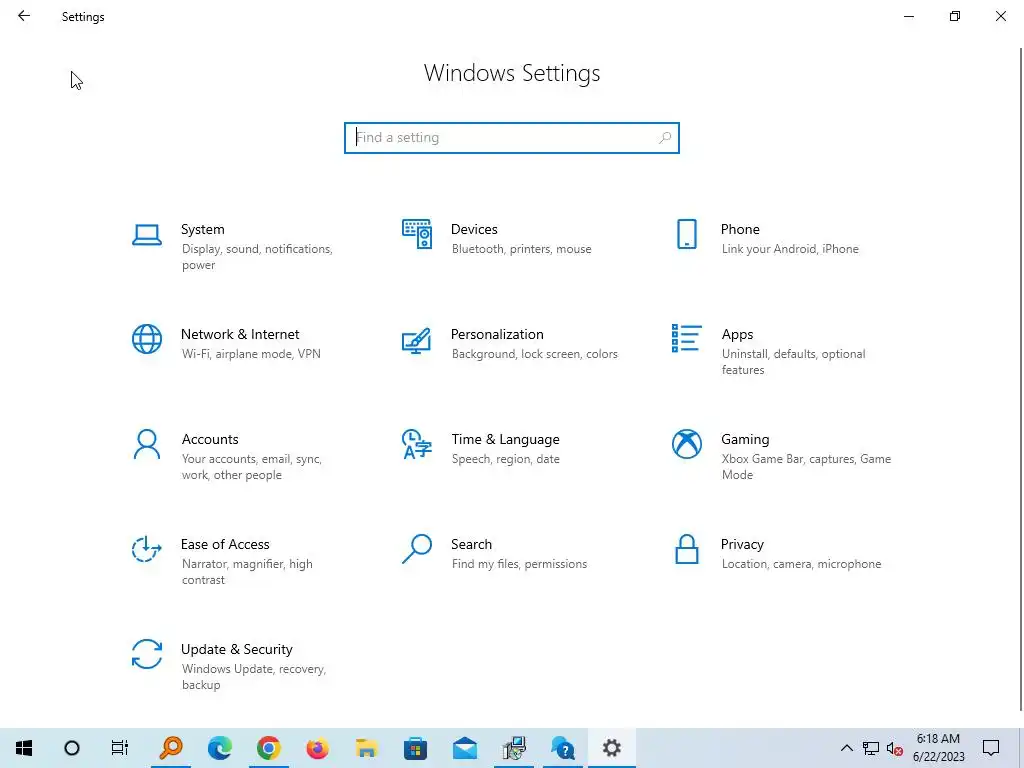Select the Update & Security title text
Image resolution: width=1024 pixels, height=768 pixels.
click(x=236, y=649)
